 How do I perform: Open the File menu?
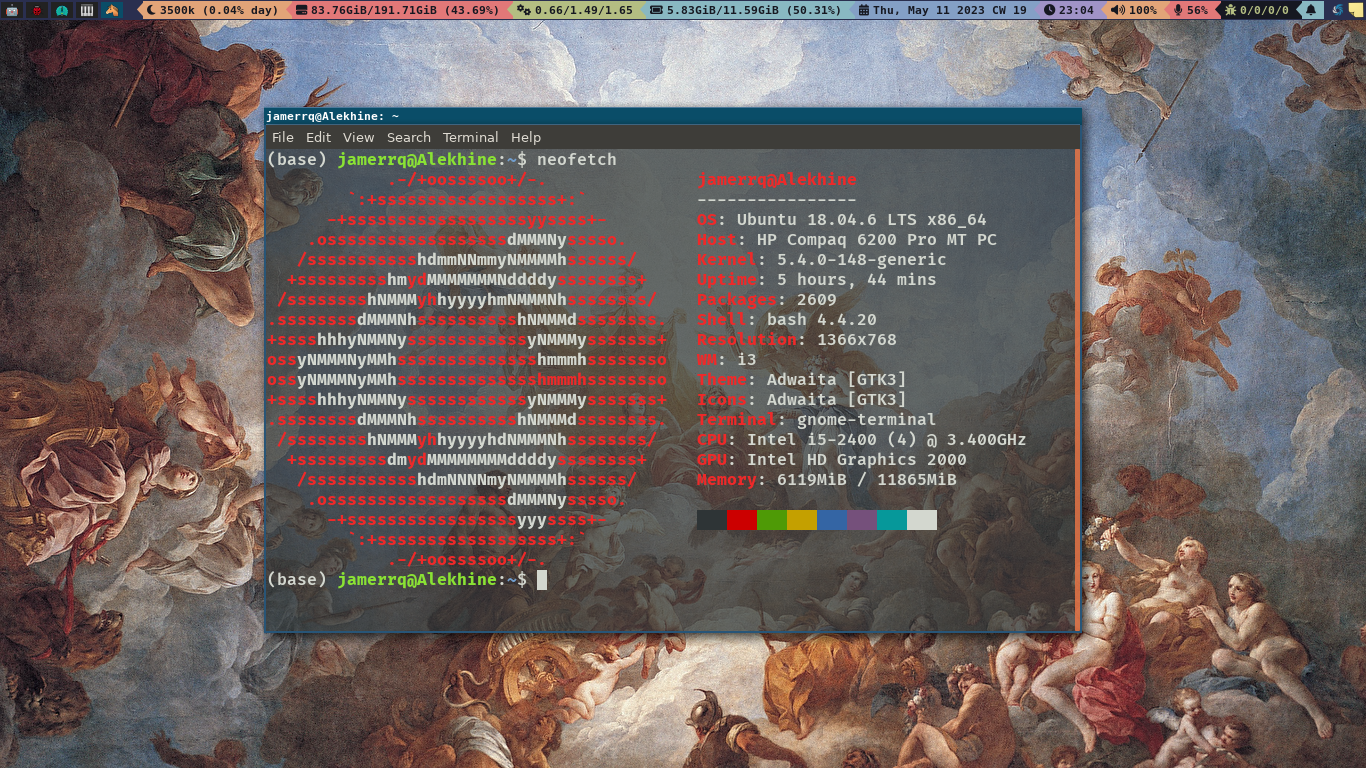pos(283,138)
